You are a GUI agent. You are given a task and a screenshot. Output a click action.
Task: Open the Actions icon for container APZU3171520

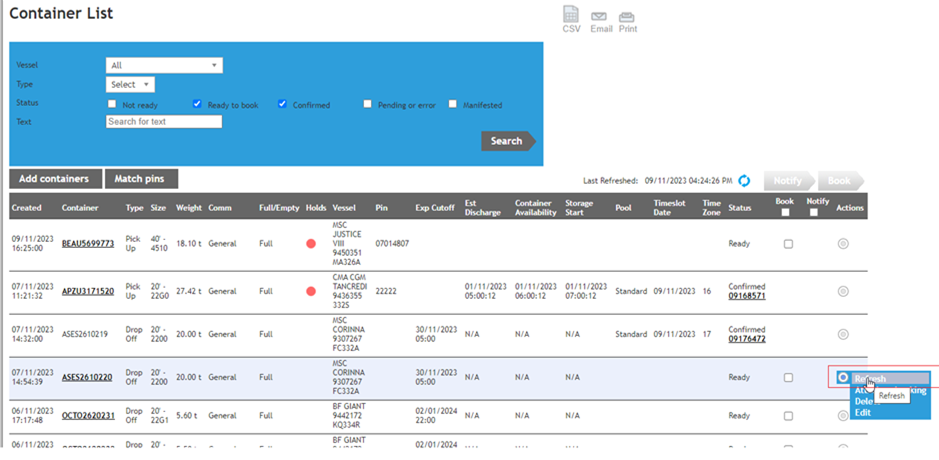pos(843,291)
